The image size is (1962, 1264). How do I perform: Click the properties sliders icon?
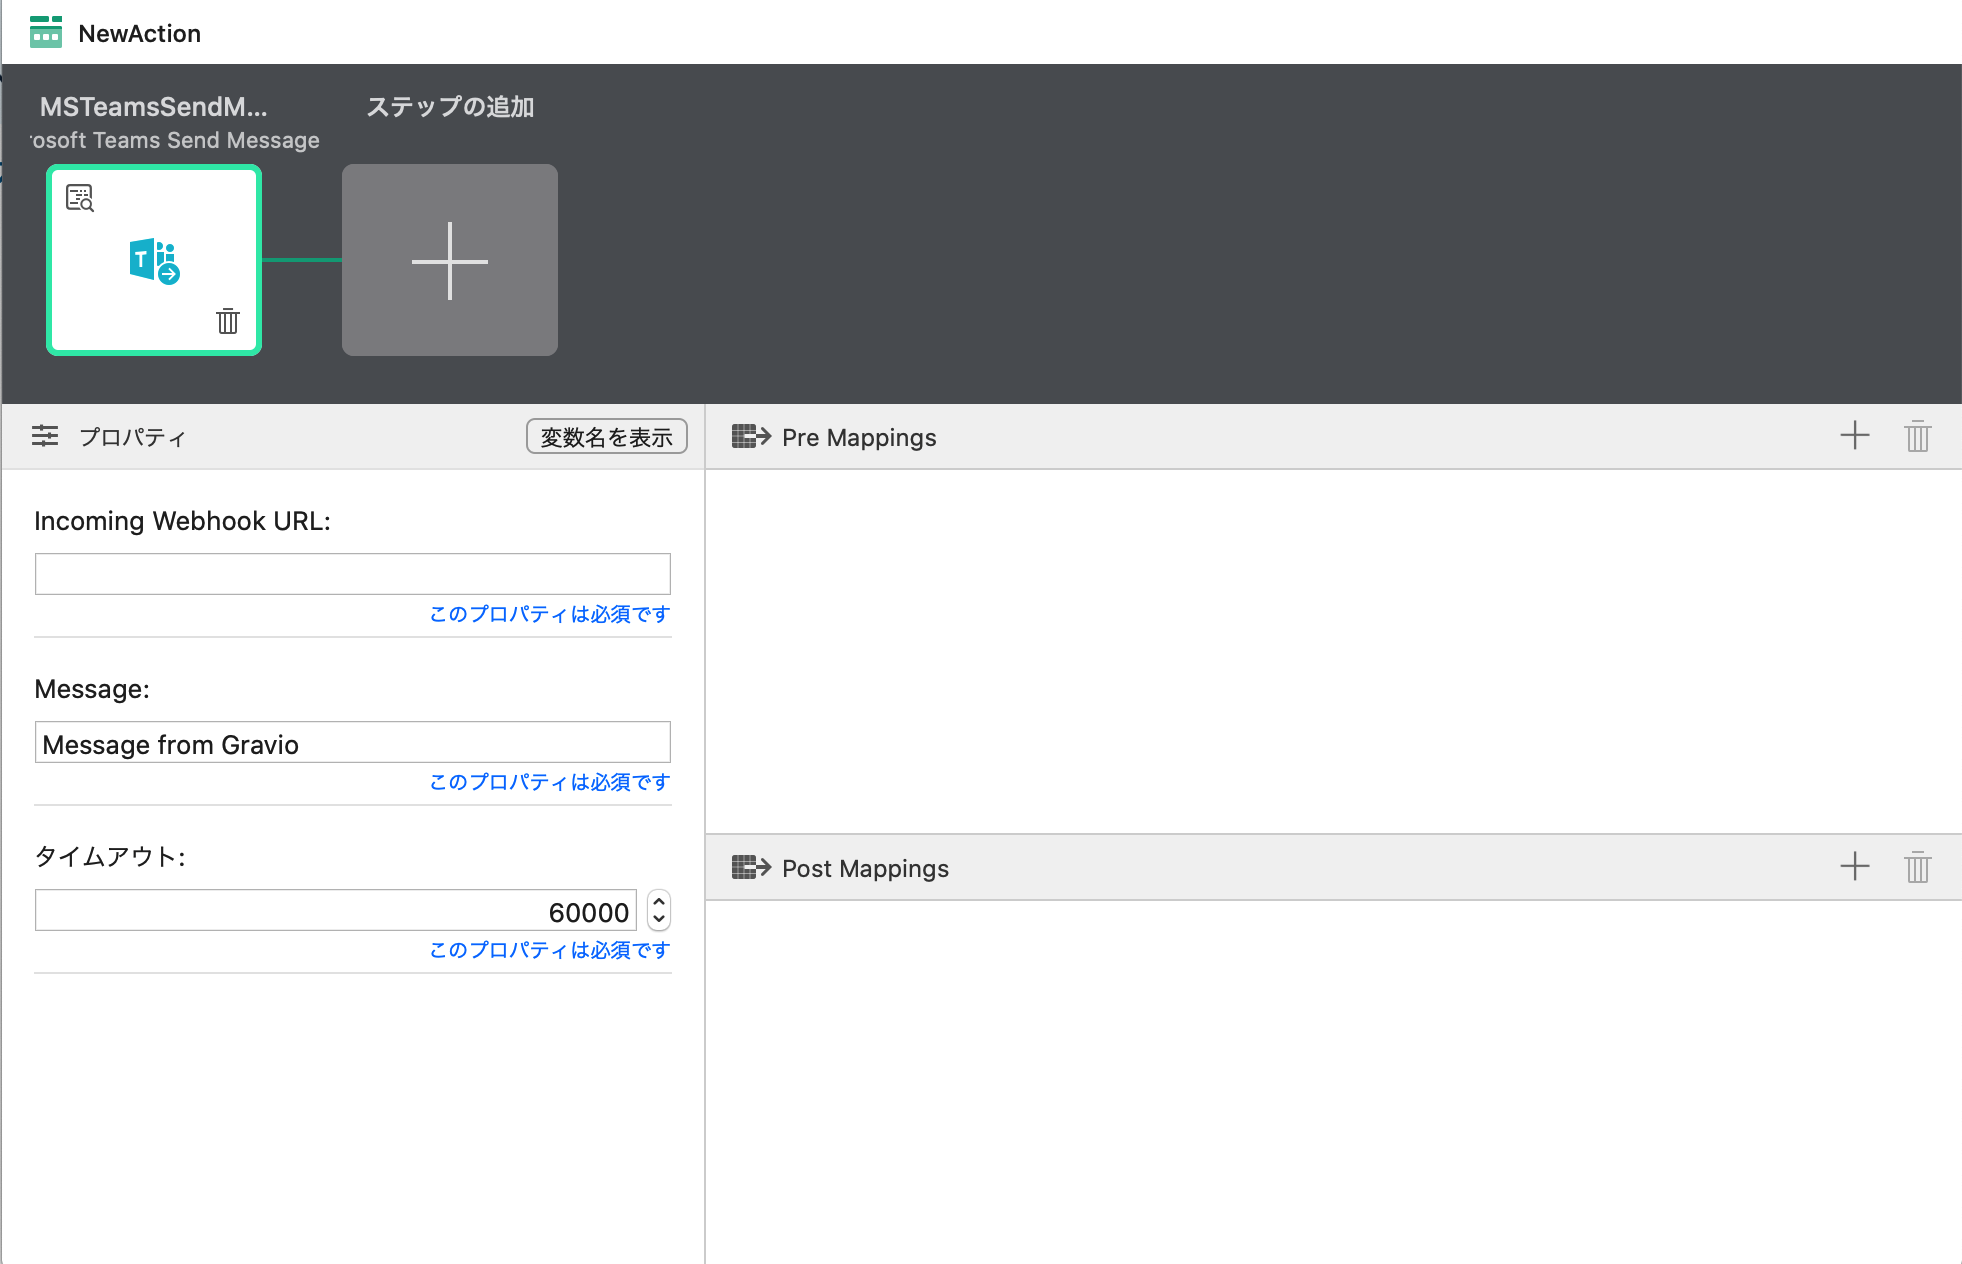pyautogui.click(x=45, y=436)
